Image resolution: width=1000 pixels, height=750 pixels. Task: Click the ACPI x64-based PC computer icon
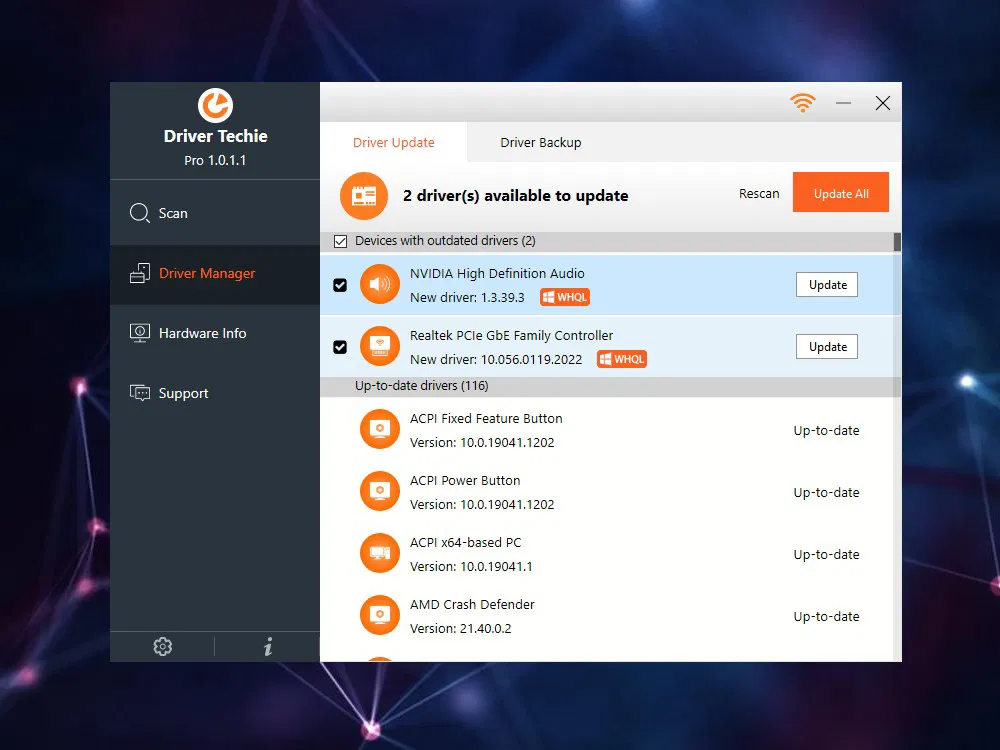[379, 553]
